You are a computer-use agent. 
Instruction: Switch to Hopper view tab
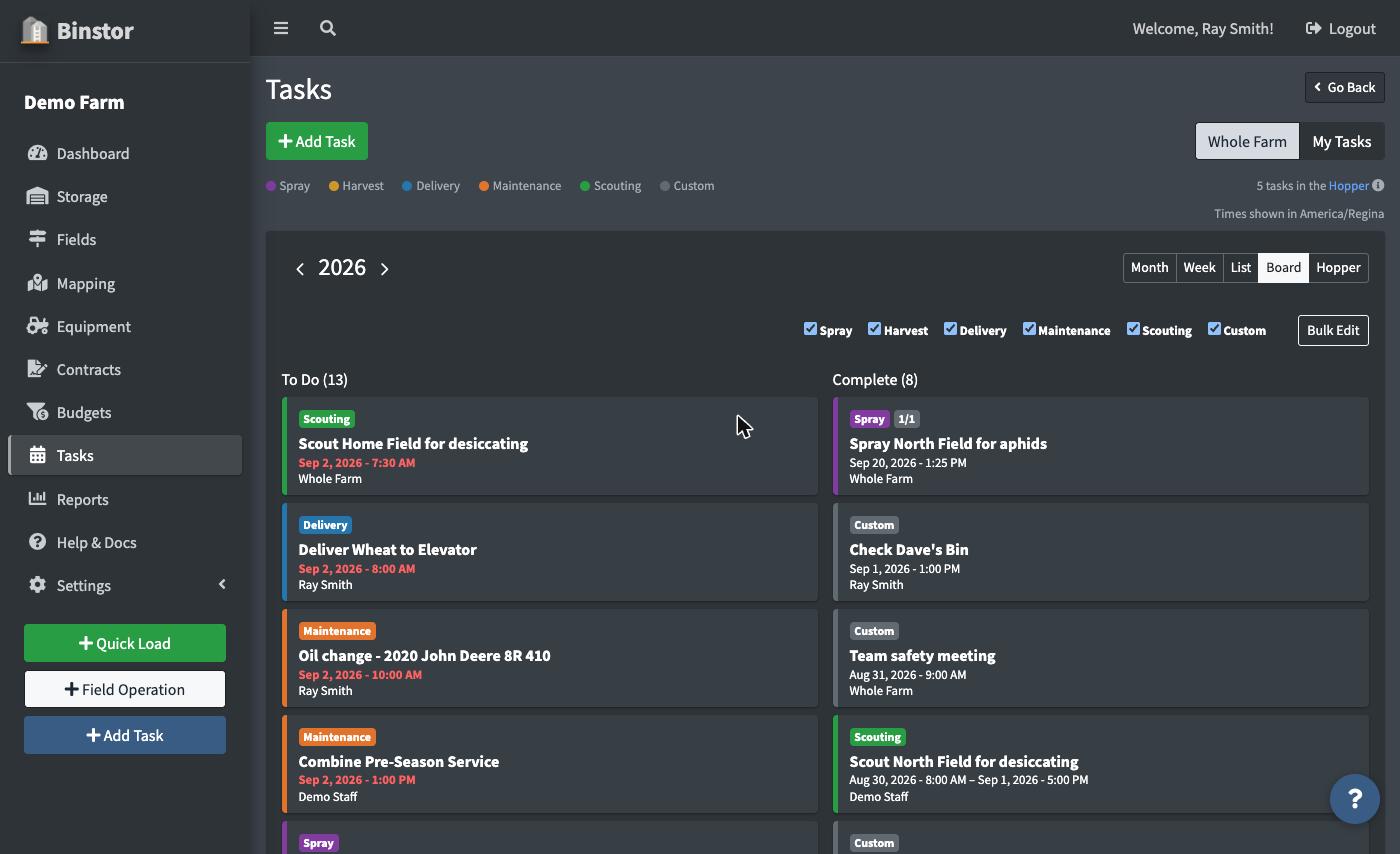coord(1338,267)
